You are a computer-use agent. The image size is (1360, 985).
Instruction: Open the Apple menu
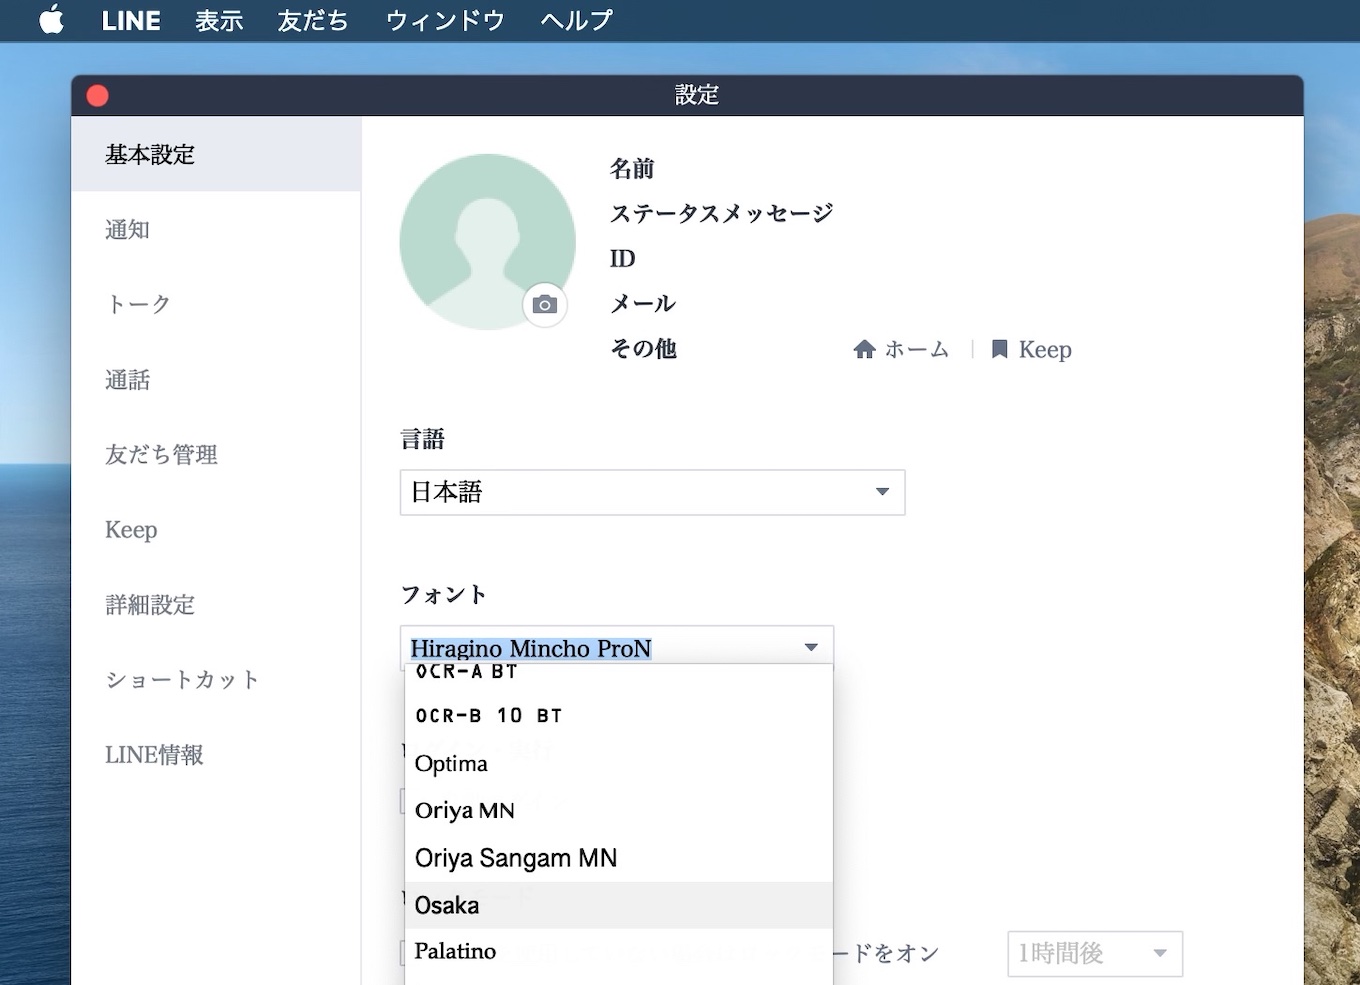click(52, 20)
